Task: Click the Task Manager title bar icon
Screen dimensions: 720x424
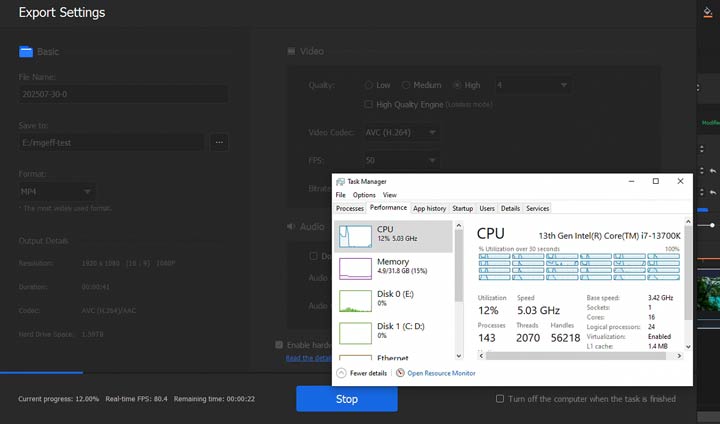Action: pyautogui.click(x=340, y=181)
